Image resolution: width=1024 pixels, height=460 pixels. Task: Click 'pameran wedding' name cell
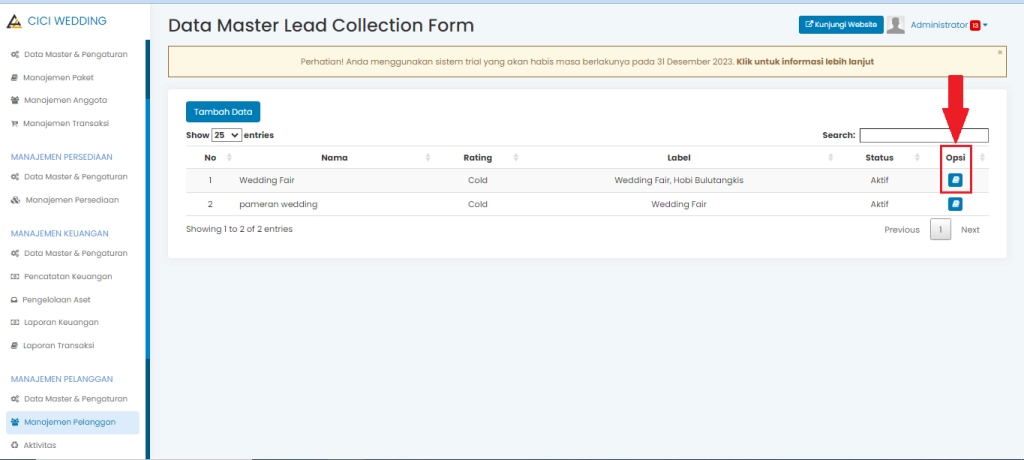(278, 204)
